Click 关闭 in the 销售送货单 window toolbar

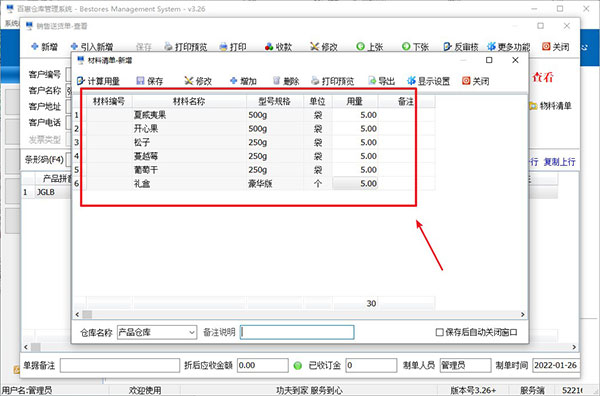pyautogui.click(x=556, y=47)
